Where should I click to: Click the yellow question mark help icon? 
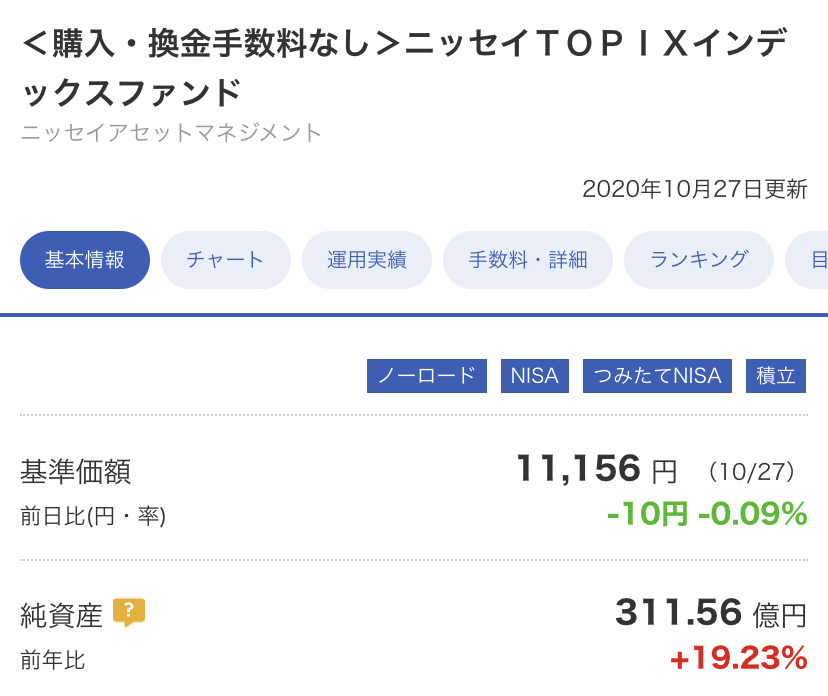tap(129, 613)
